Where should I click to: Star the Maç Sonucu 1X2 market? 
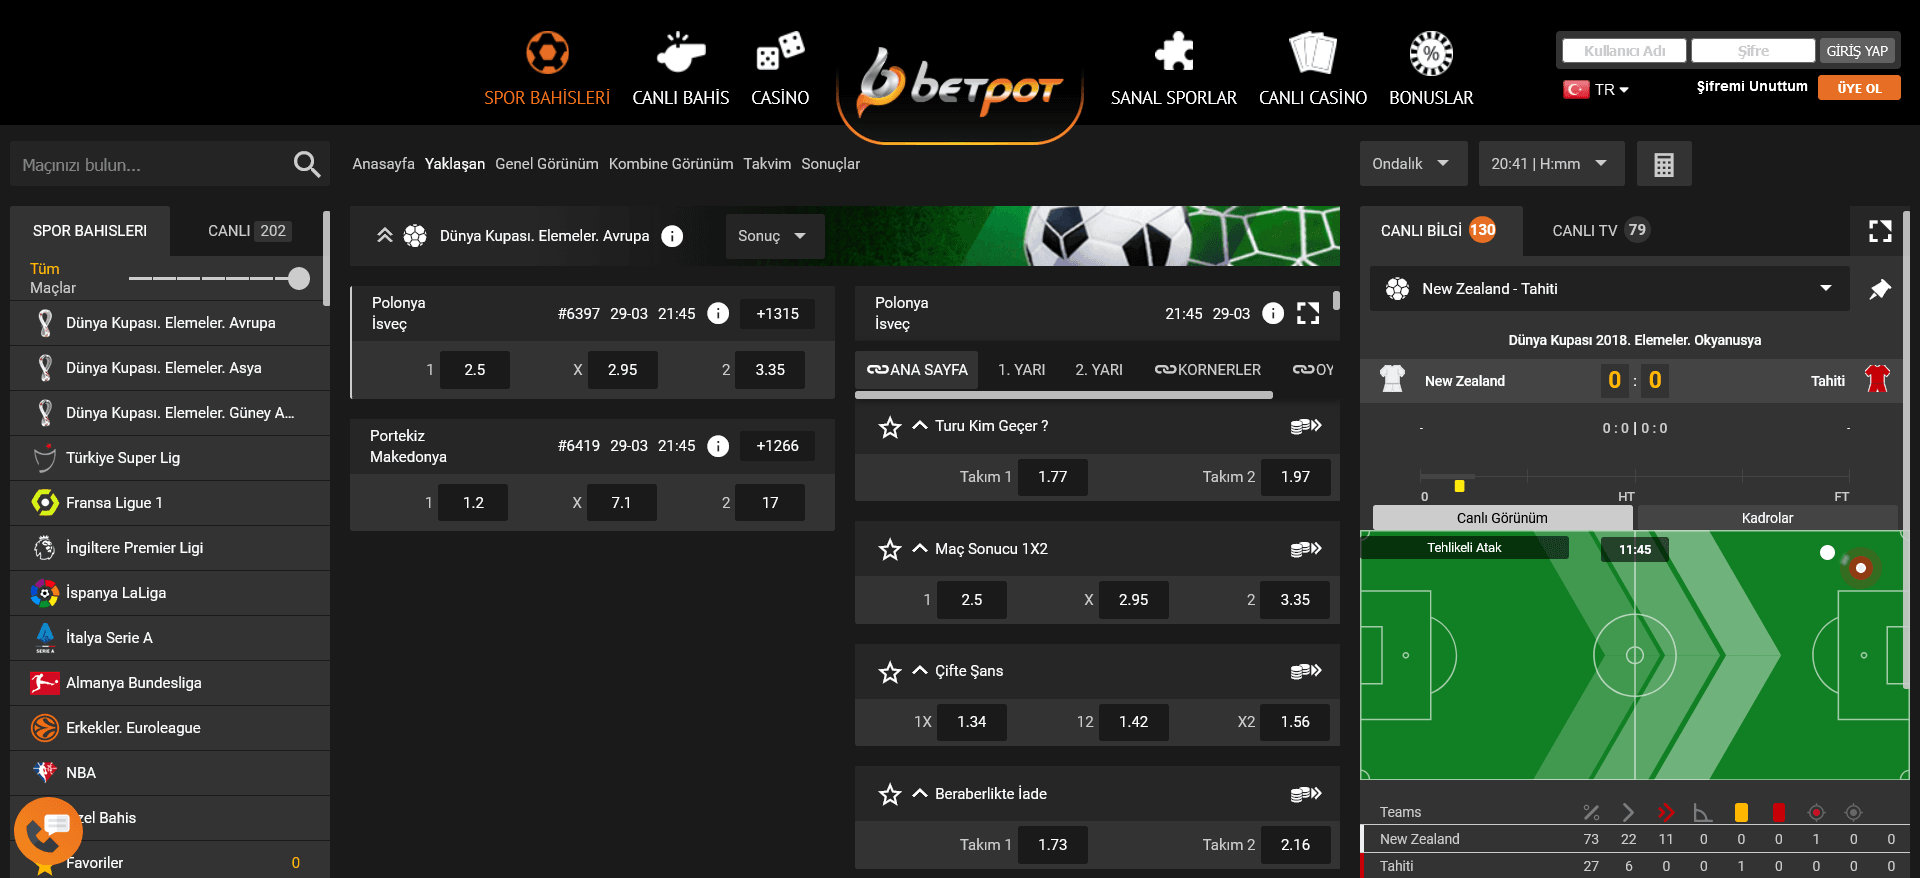point(889,549)
